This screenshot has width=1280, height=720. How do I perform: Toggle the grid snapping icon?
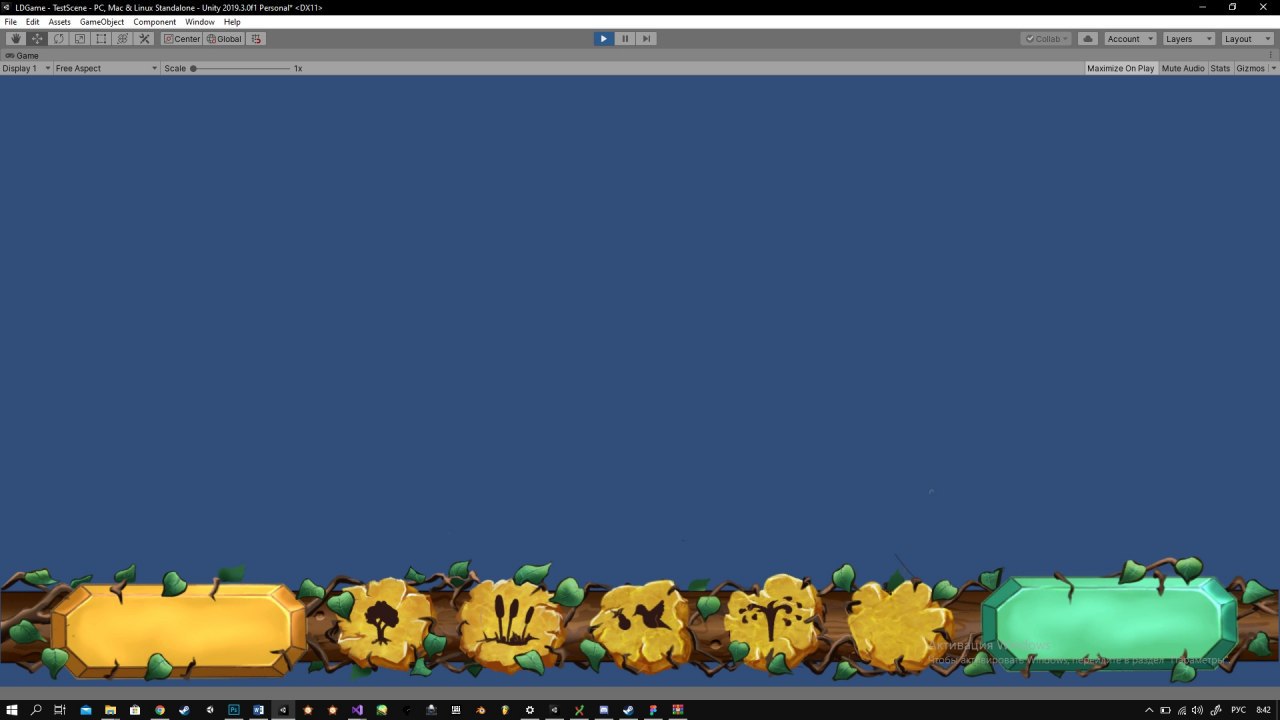coord(256,39)
